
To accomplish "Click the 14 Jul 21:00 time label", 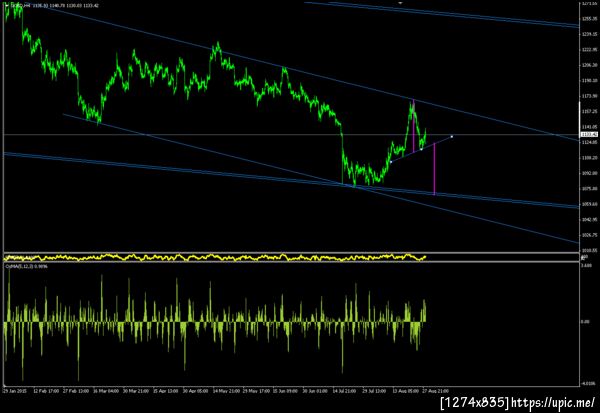I will point(344,391).
